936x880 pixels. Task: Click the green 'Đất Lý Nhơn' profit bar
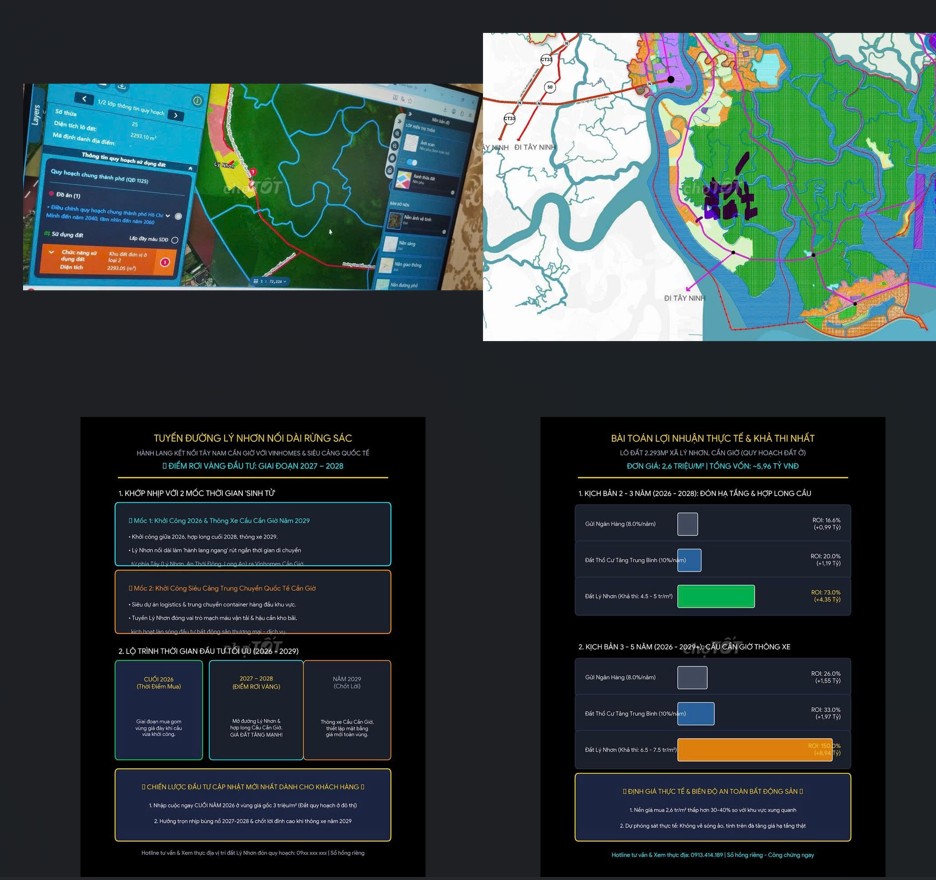coord(716,596)
